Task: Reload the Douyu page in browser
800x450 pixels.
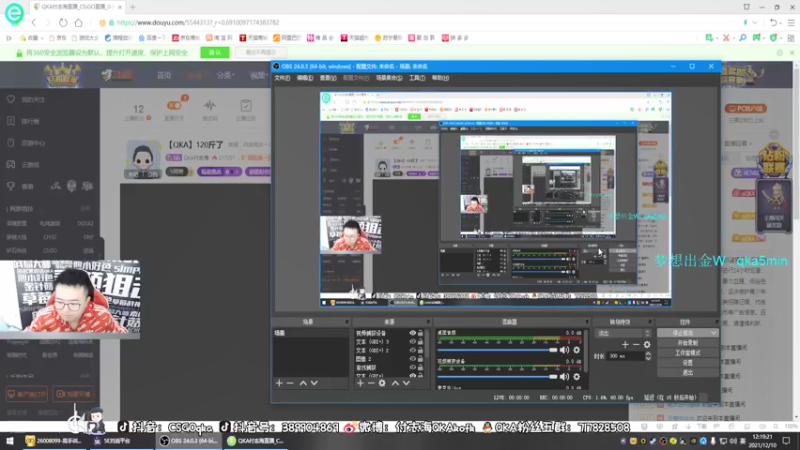Action: coord(63,22)
